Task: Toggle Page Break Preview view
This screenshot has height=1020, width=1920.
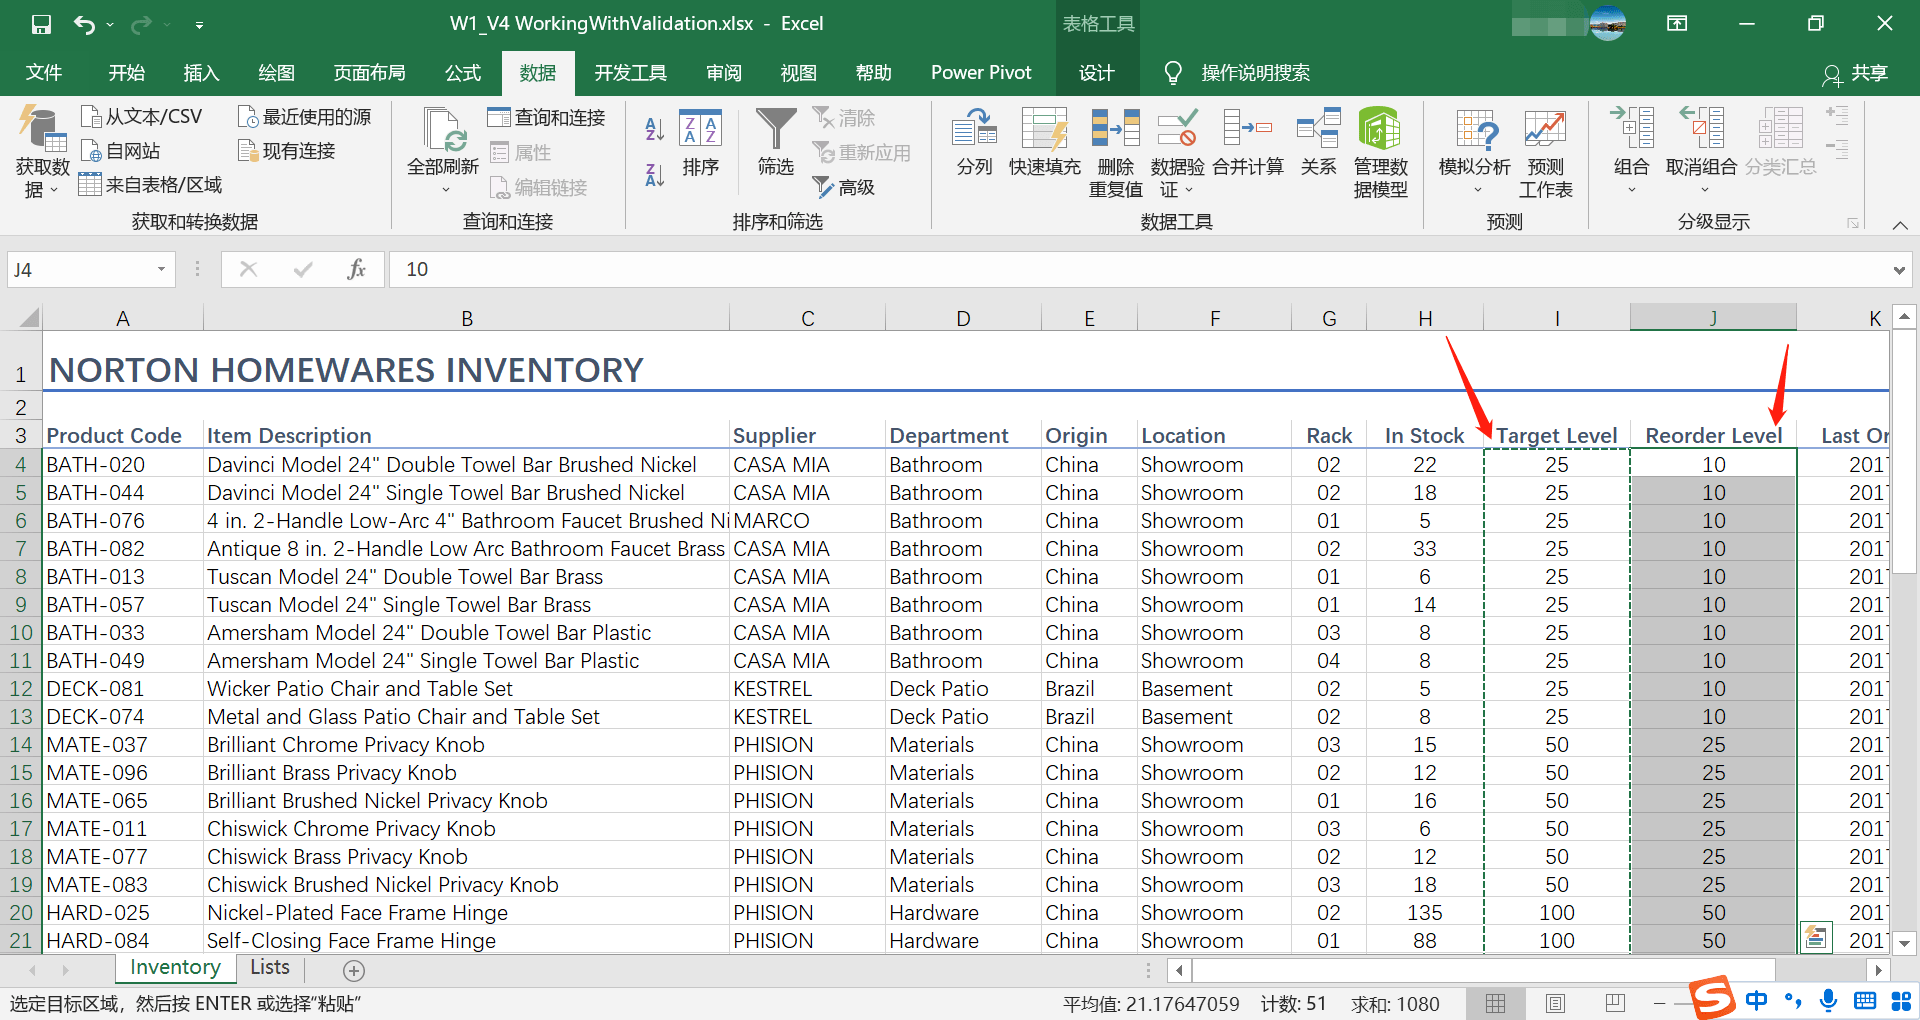Action: click(x=1615, y=1003)
